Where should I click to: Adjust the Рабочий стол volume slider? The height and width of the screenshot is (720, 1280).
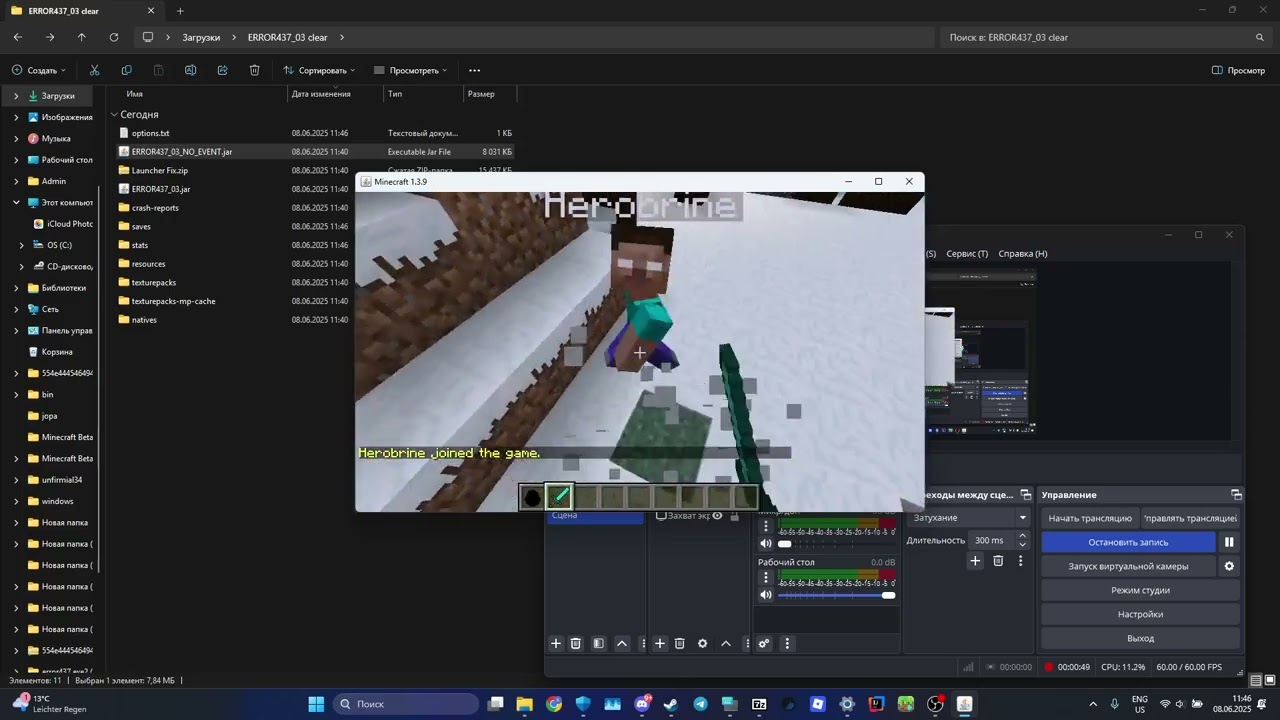tap(836, 595)
